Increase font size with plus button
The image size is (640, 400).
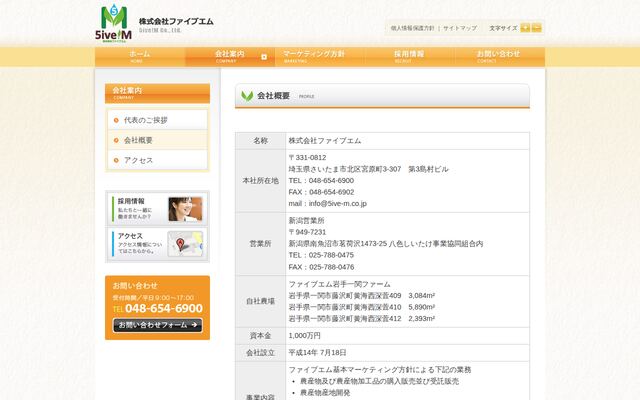click(525, 28)
